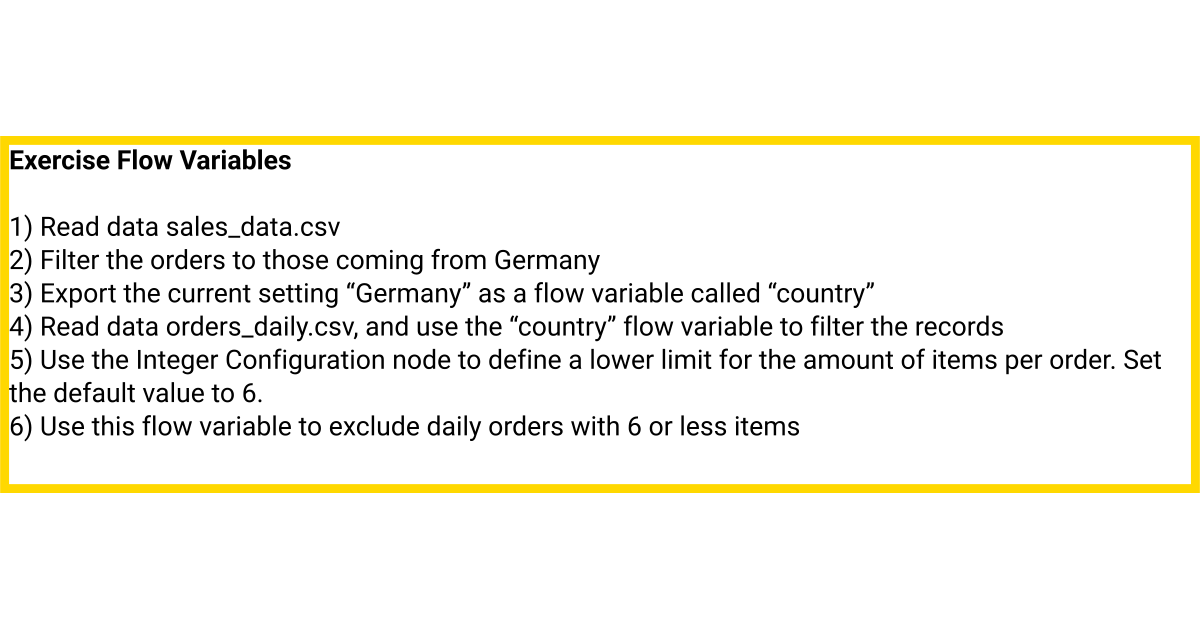Click 'the default value to 6.' line
Viewport: 1200px width, 630px height.
[136, 393]
